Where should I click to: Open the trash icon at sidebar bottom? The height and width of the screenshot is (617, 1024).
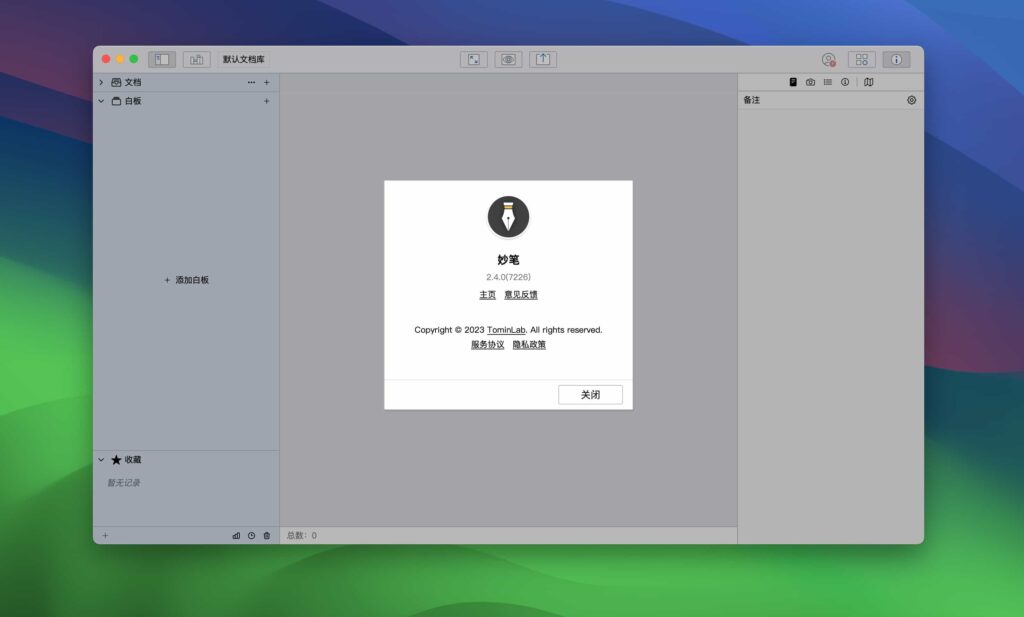(x=266, y=535)
